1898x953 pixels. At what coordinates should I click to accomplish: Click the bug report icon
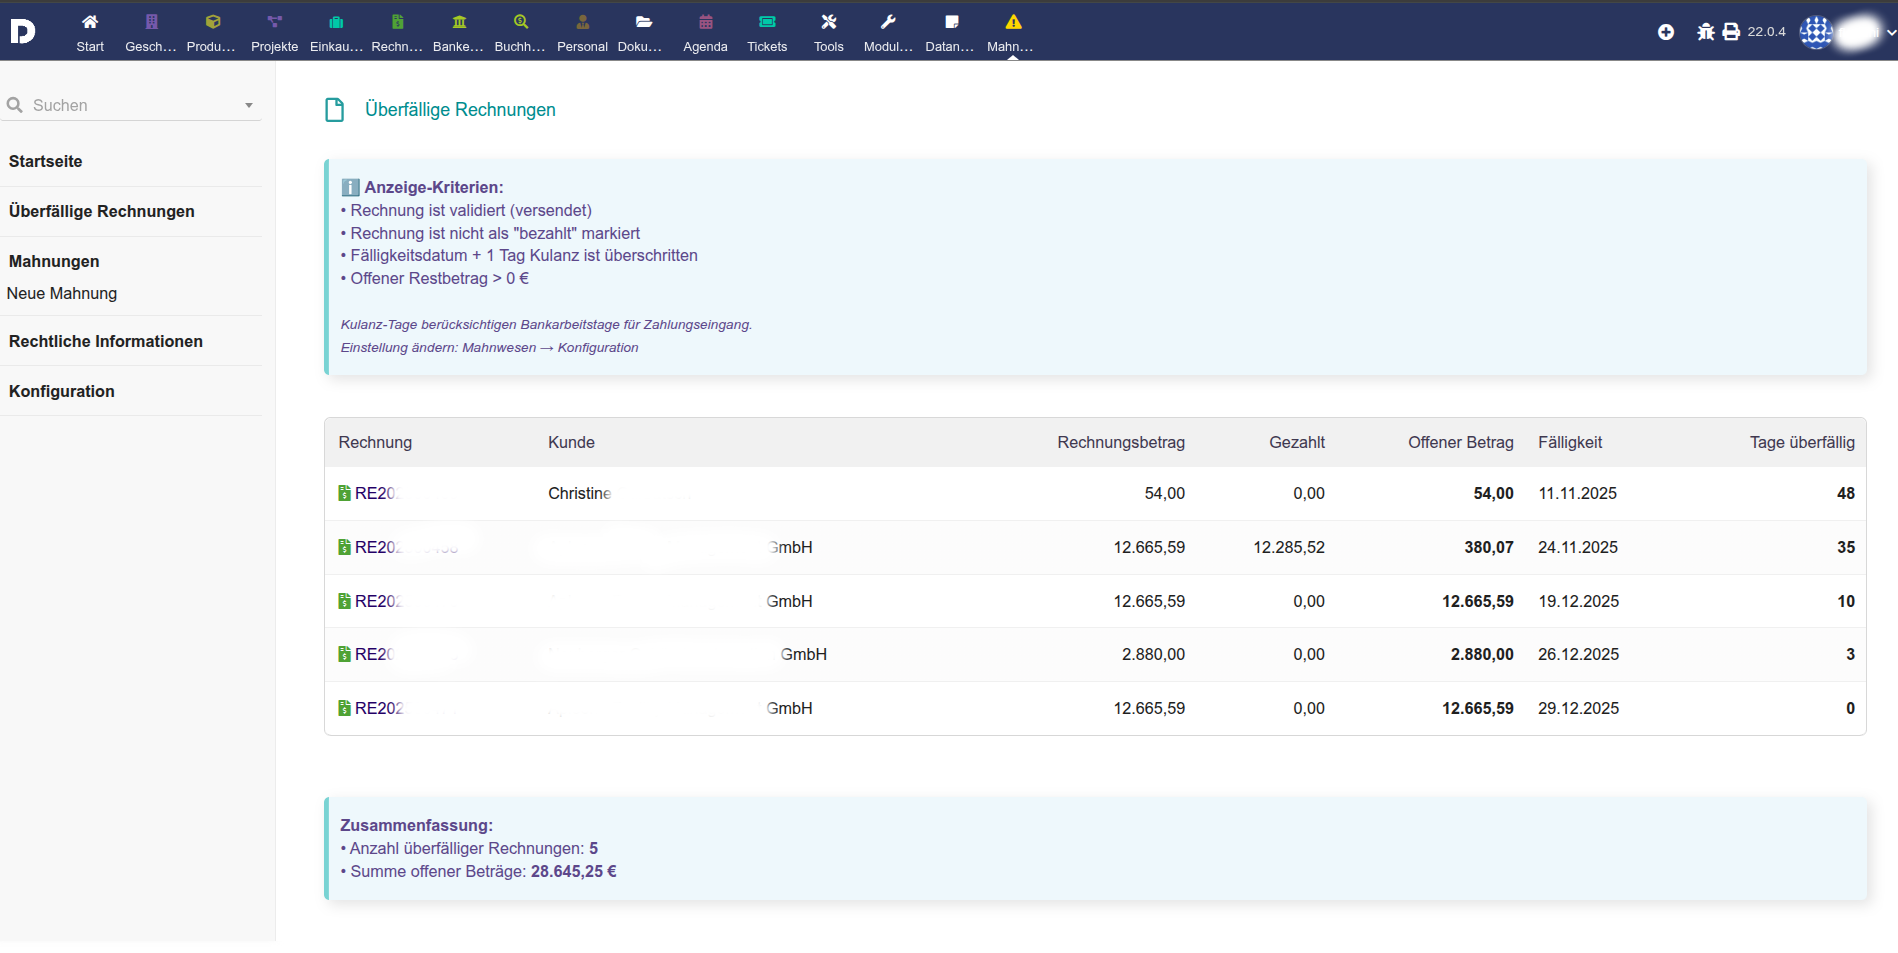pyautogui.click(x=1705, y=32)
